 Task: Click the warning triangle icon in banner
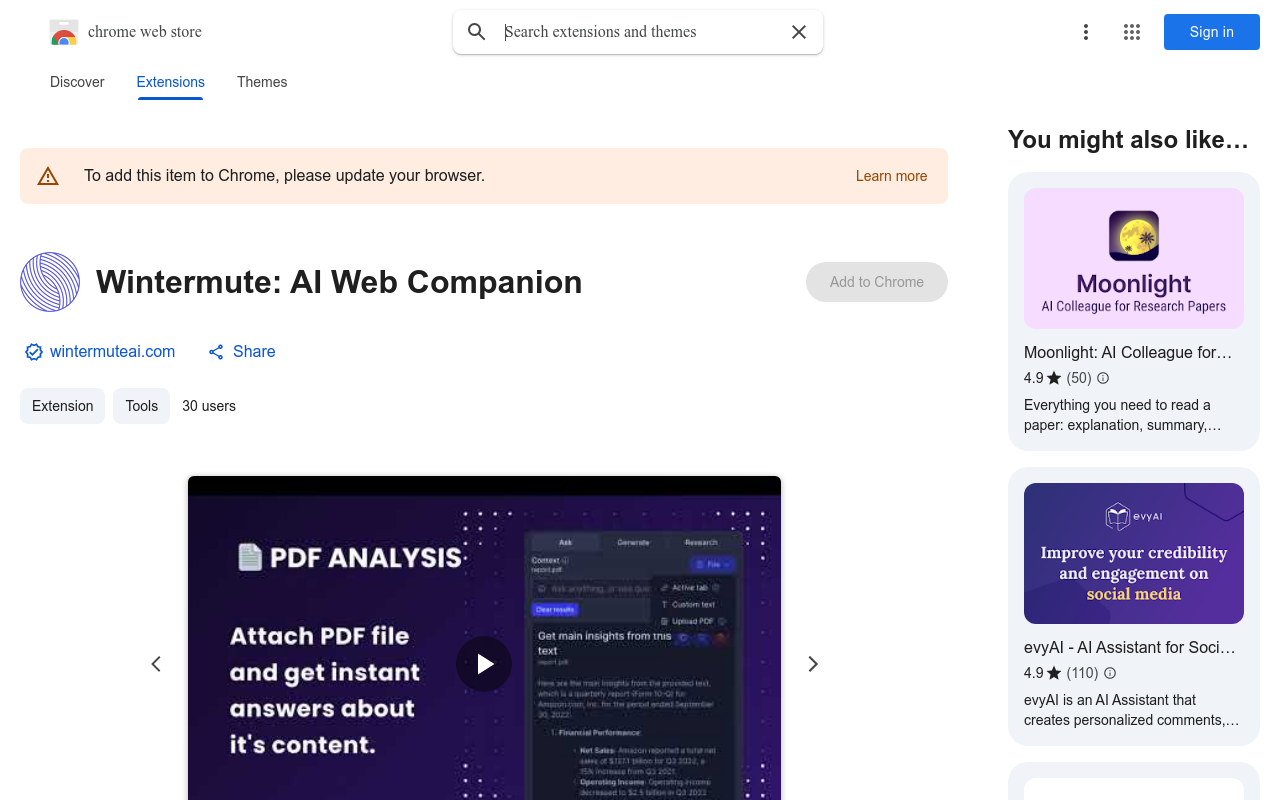[48, 176]
